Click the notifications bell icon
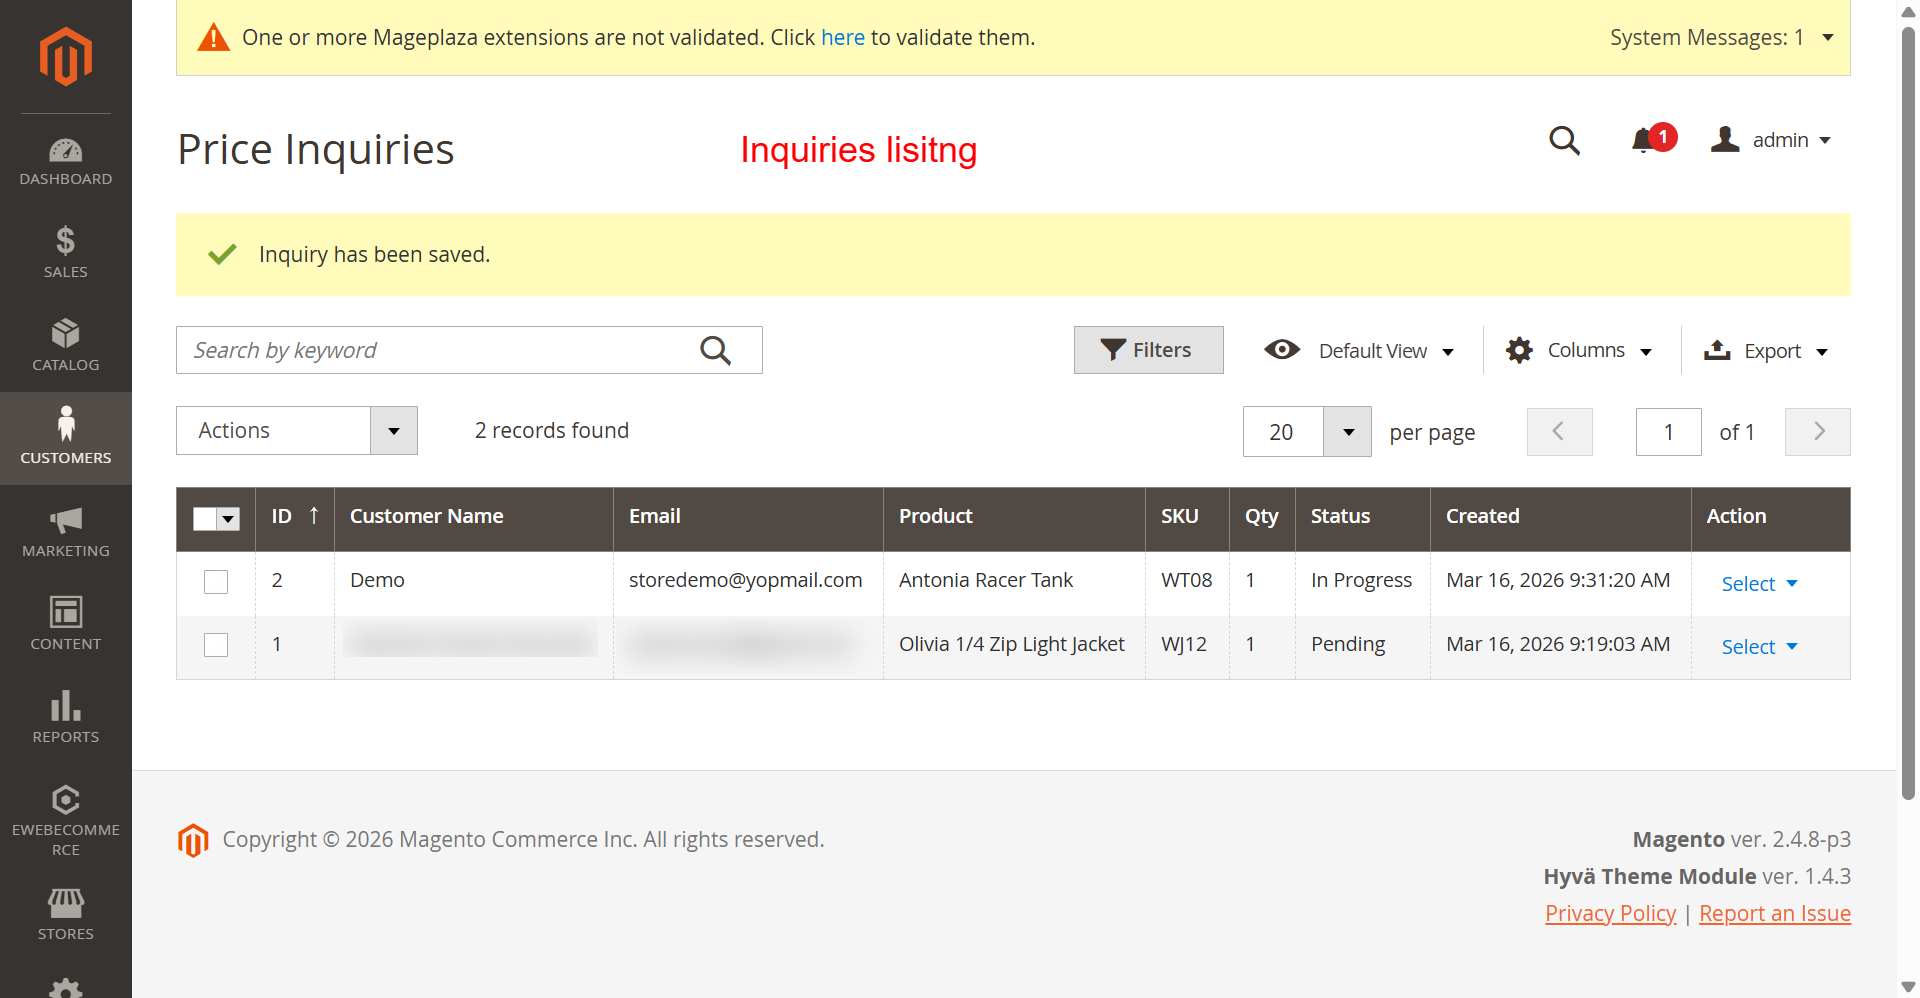Image resolution: width=1920 pixels, height=998 pixels. [x=1643, y=140]
